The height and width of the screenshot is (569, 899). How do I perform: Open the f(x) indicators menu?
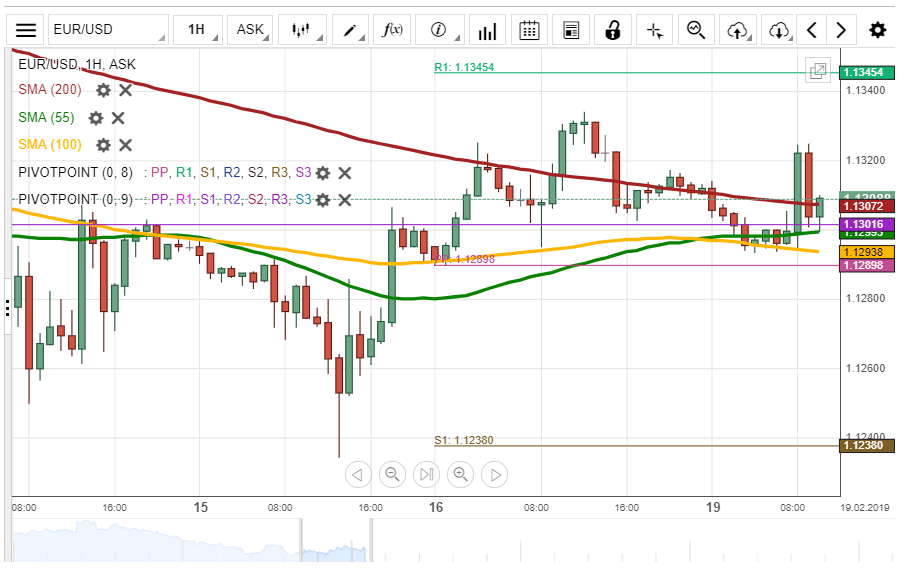pos(392,30)
